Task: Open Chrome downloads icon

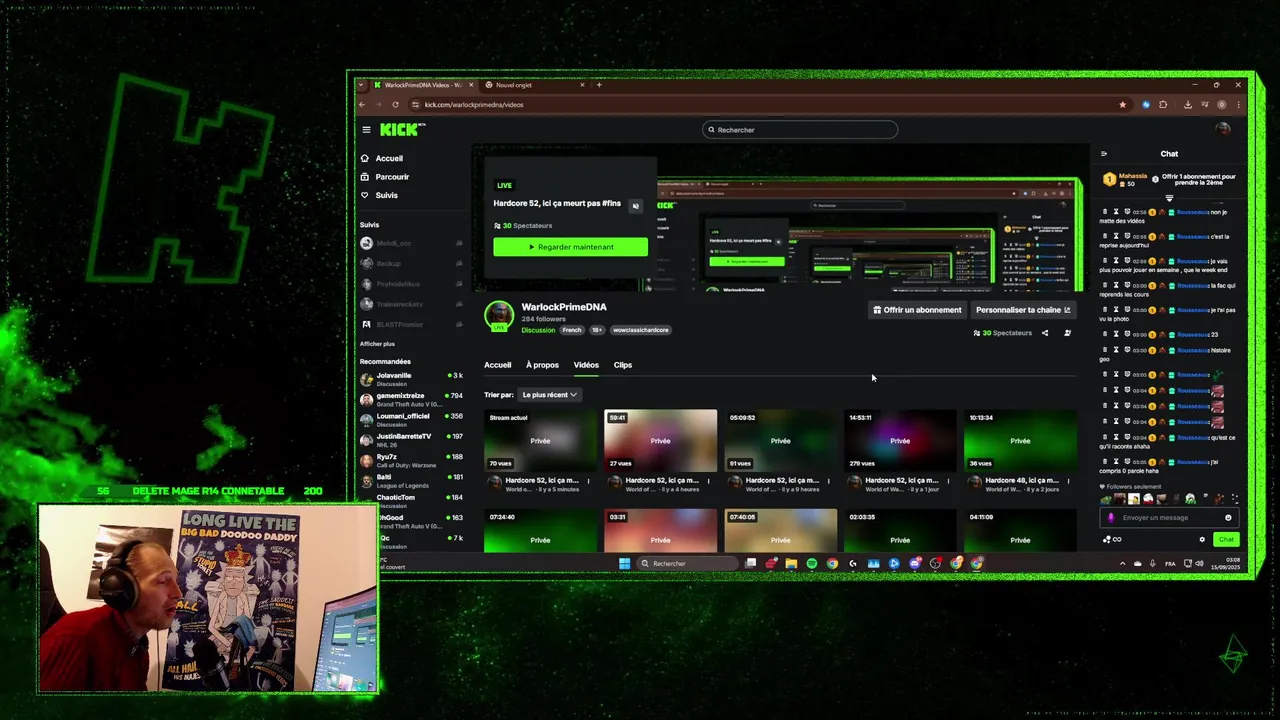Action: (1187, 104)
